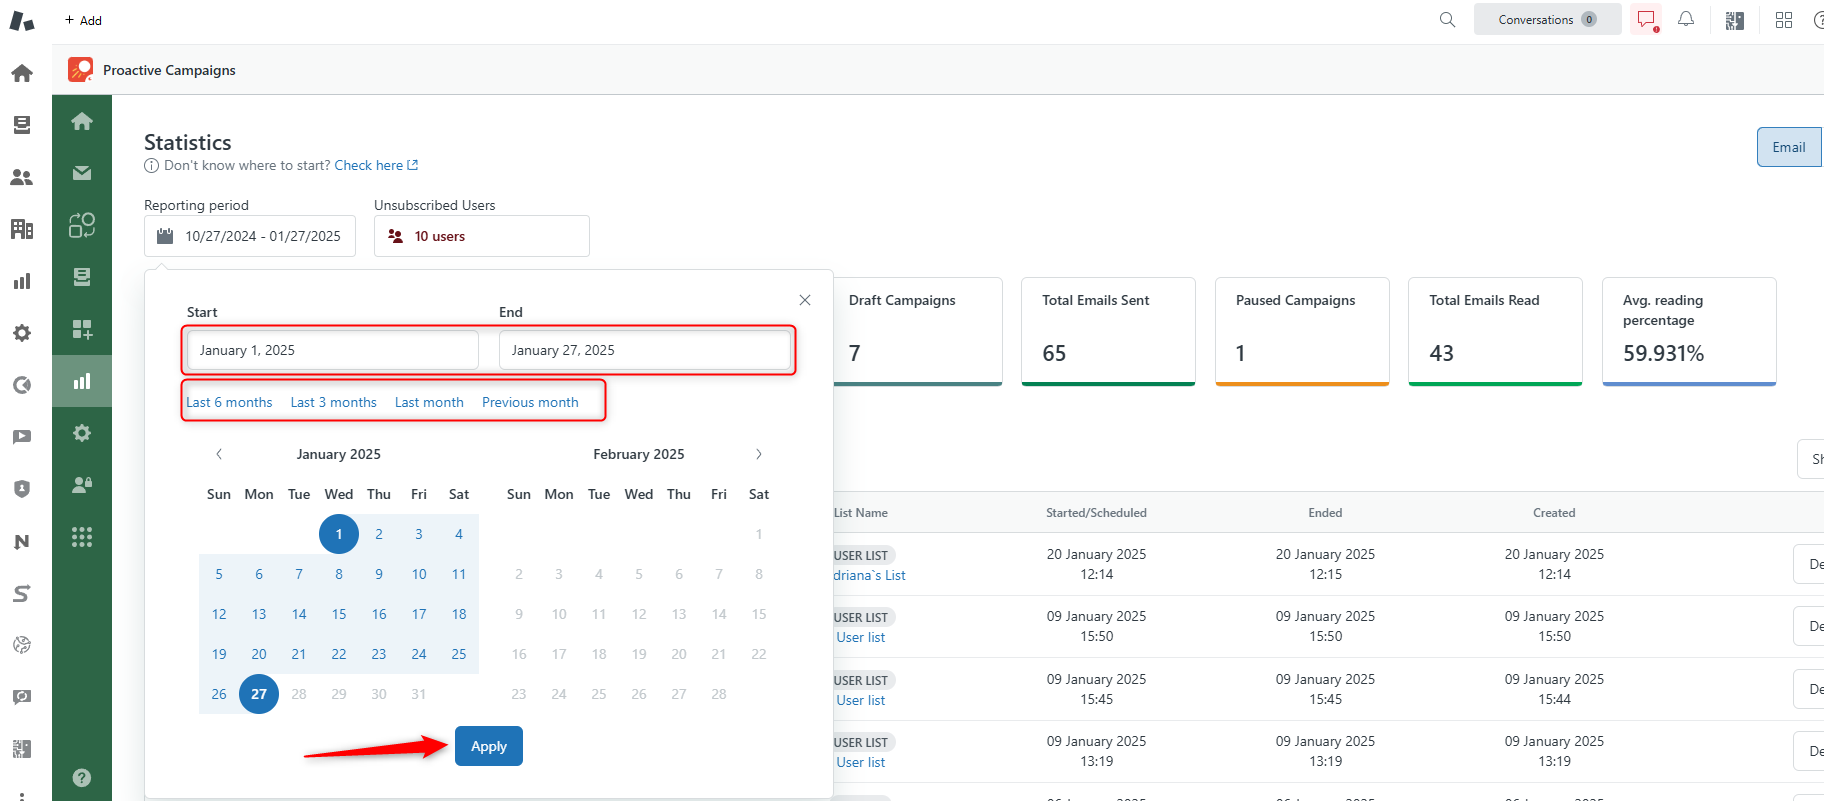Open Views icon in the gray Zendesk bar
Image resolution: width=1824 pixels, height=801 pixels.
[x=22, y=125]
